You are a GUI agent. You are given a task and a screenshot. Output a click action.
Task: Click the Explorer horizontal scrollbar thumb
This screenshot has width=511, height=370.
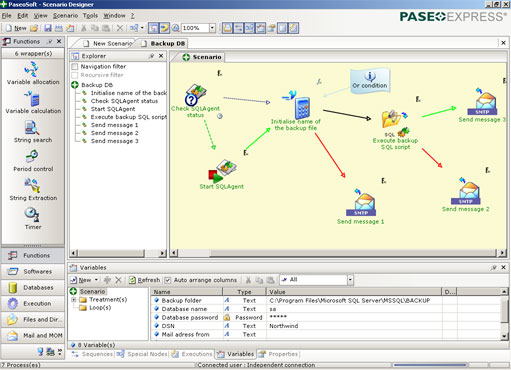click(x=111, y=253)
